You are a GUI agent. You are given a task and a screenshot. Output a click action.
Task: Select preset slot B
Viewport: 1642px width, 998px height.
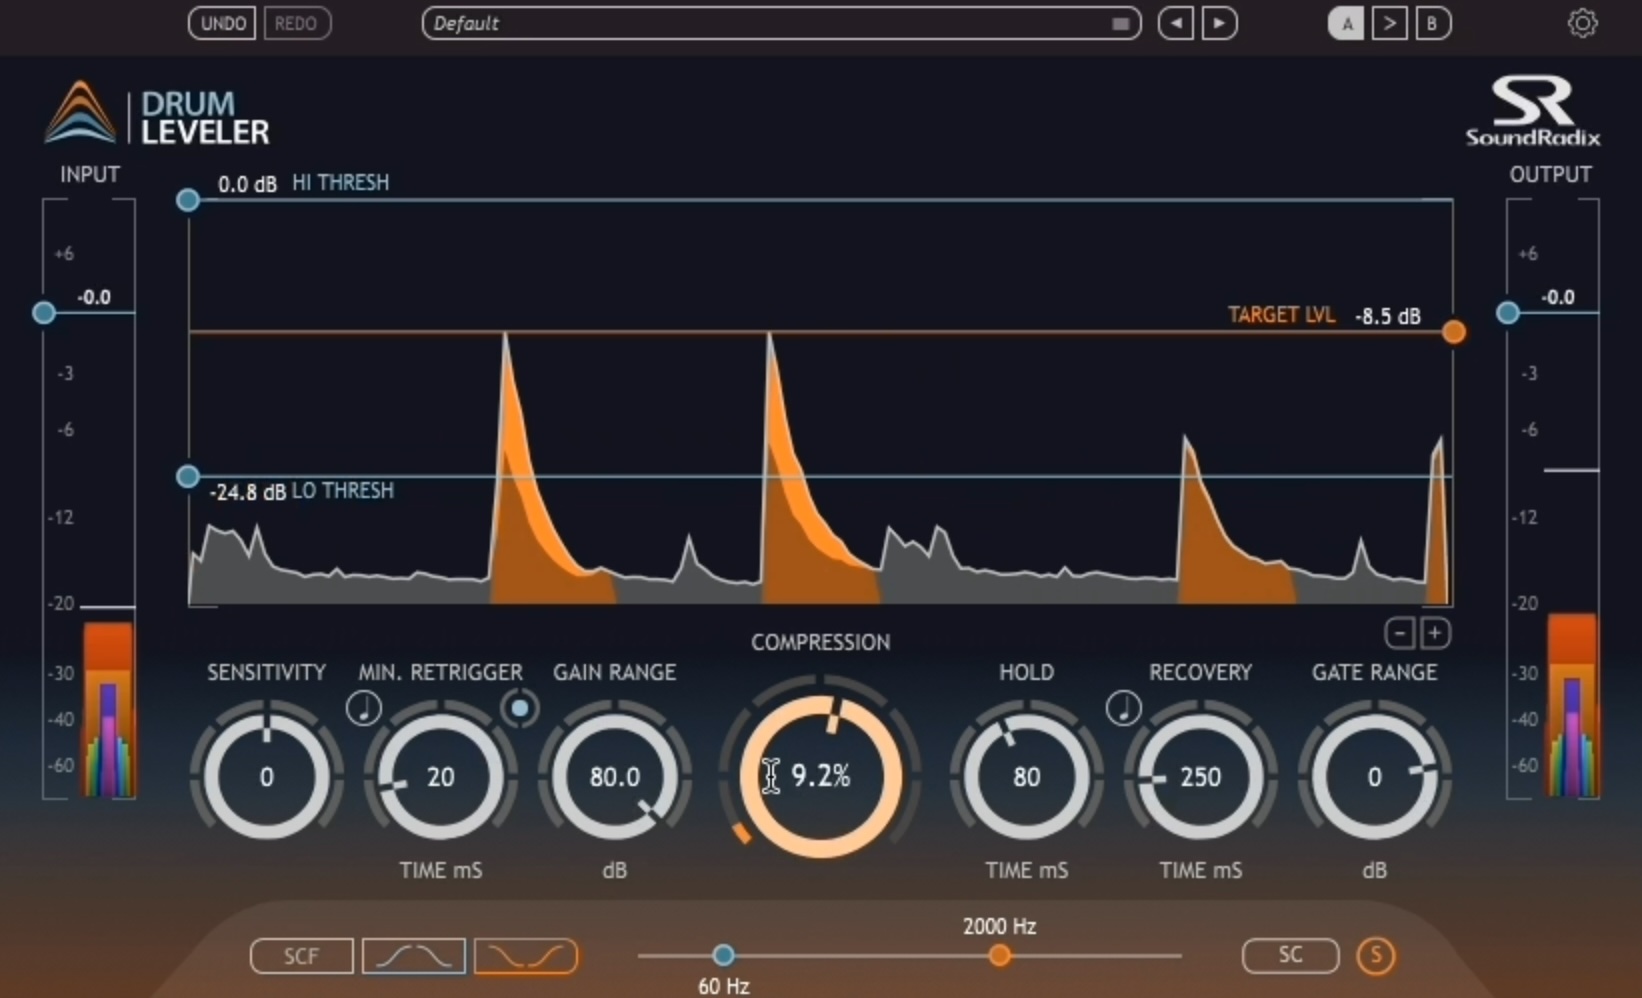[1432, 24]
